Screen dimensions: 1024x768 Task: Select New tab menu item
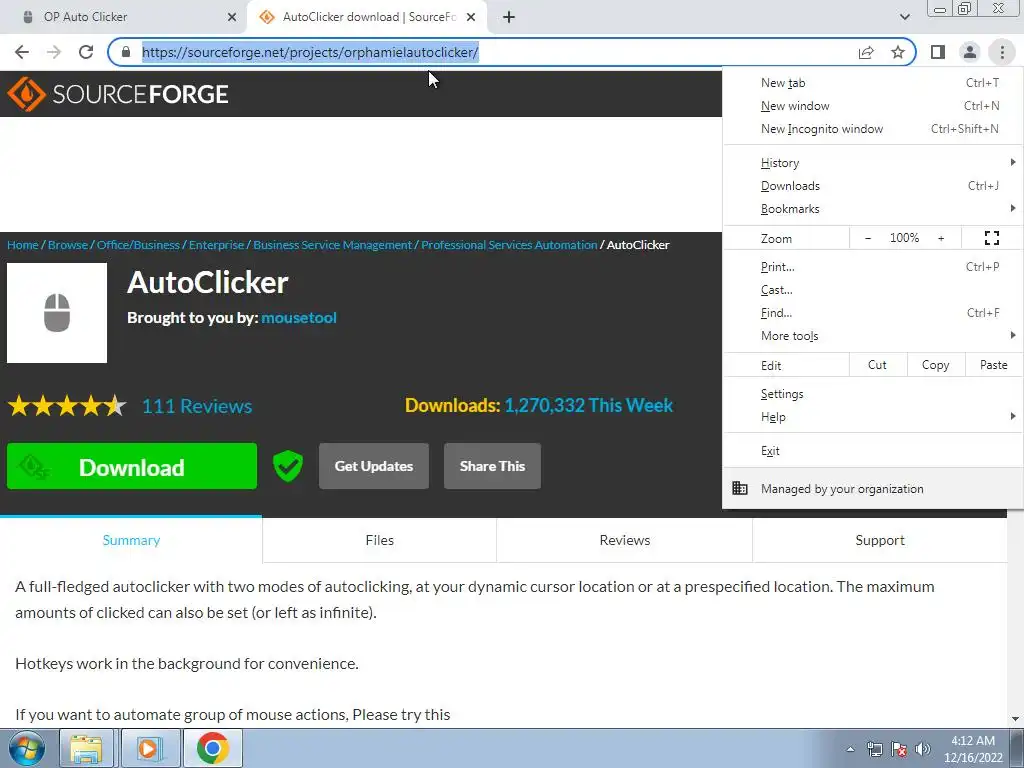coord(872,83)
